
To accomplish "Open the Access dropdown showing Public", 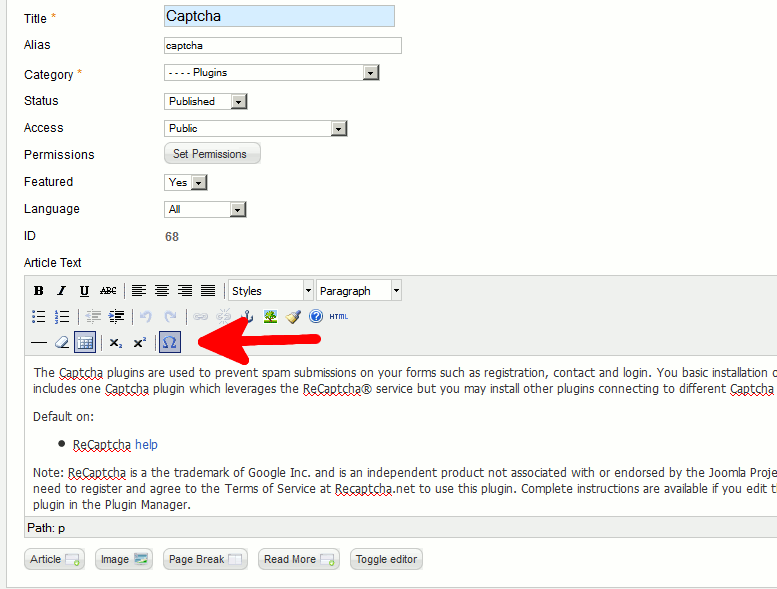I will tap(256, 129).
